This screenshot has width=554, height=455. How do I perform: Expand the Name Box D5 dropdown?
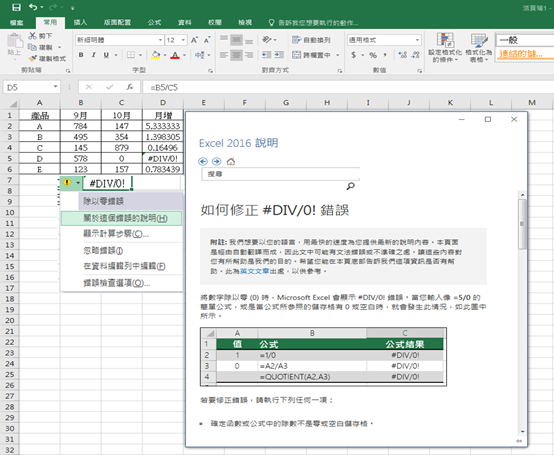[55, 87]
